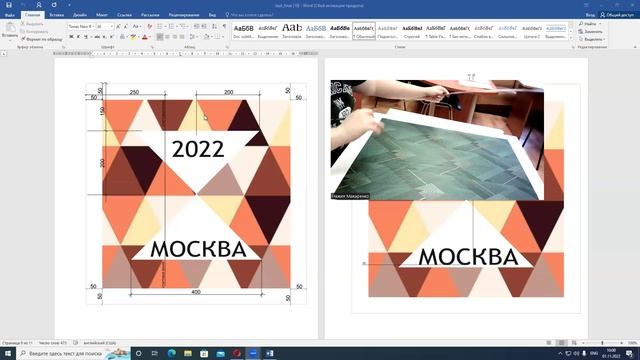Click the borders icon
The width and height of the screenshot is (640, 360).
[x=218, y=37]
